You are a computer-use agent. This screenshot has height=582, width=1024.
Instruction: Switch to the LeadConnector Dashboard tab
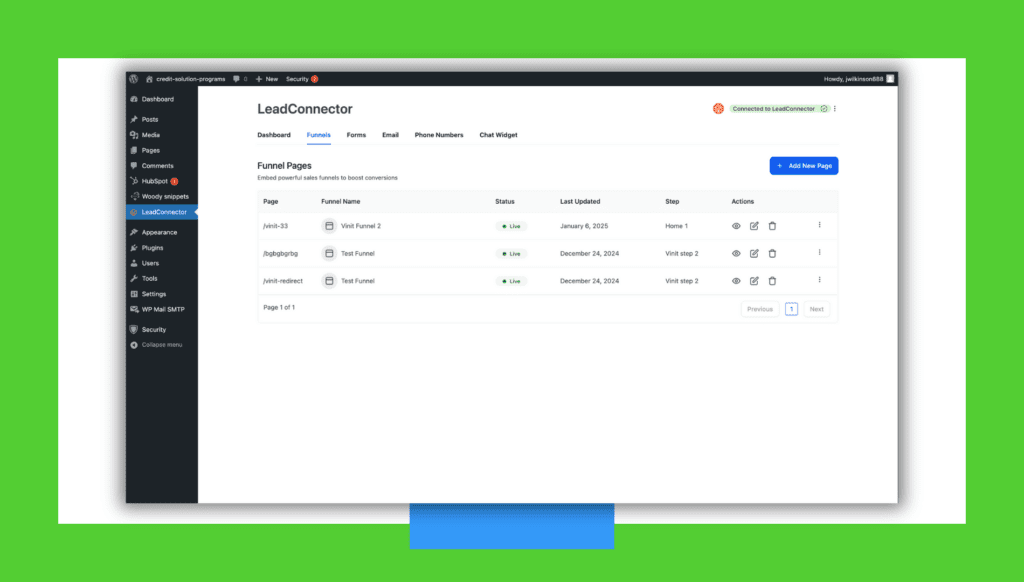click(x=274, y=135)
